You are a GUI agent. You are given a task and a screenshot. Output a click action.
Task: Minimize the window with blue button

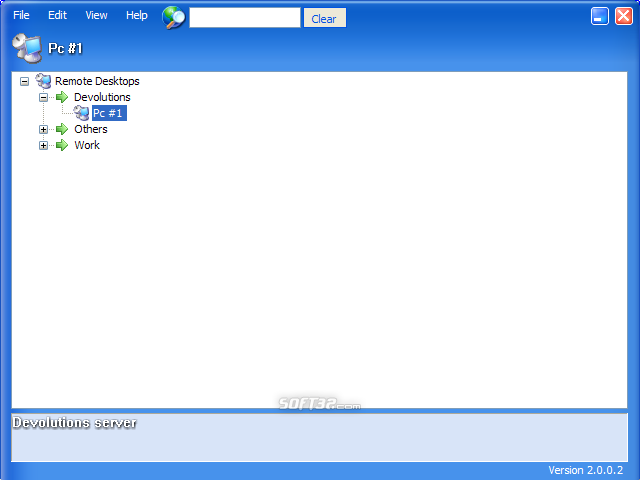600,16
